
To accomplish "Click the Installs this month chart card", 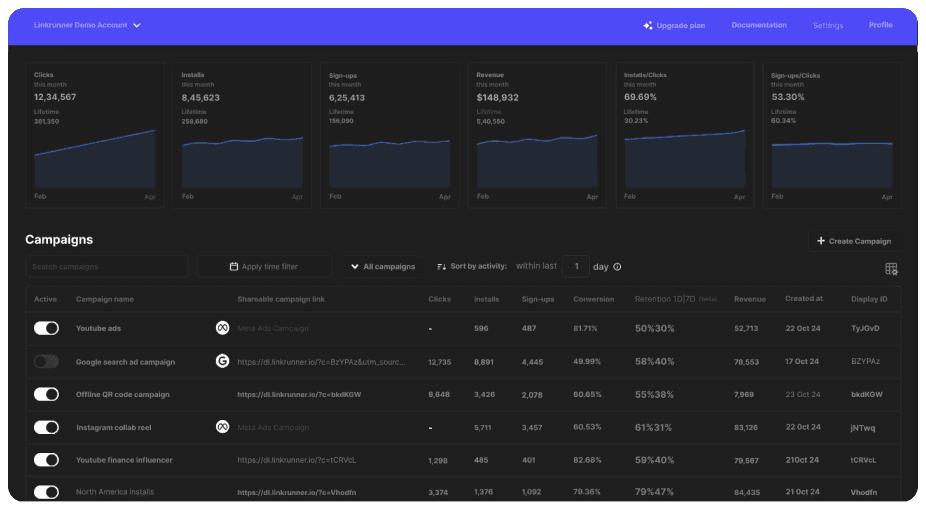I will [242, 135].
